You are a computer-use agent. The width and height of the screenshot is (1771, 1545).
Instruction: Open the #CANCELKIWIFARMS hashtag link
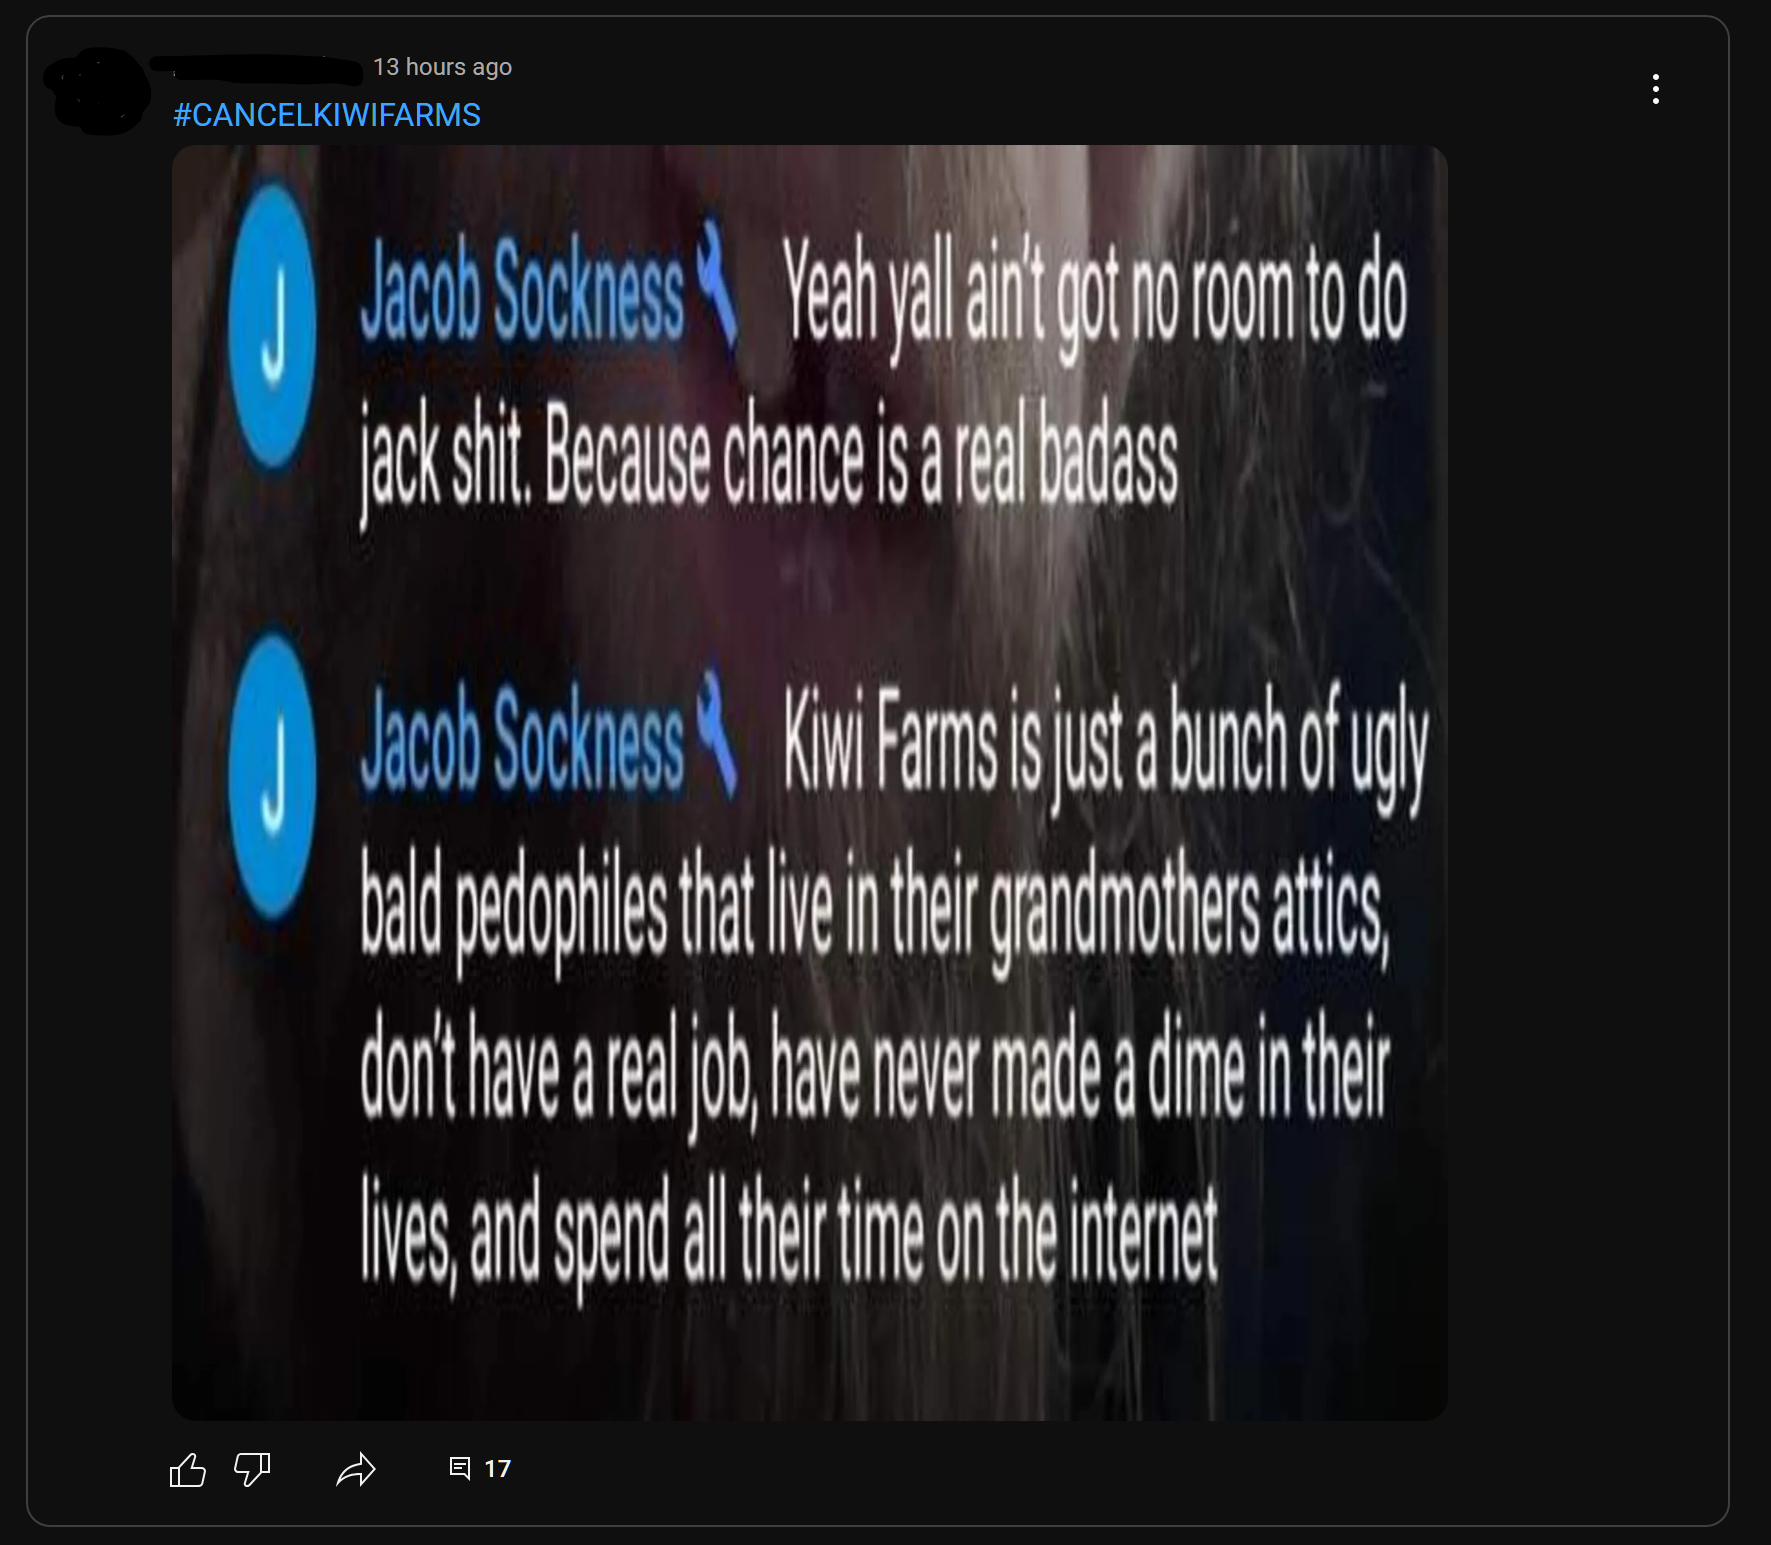(327, 115)
